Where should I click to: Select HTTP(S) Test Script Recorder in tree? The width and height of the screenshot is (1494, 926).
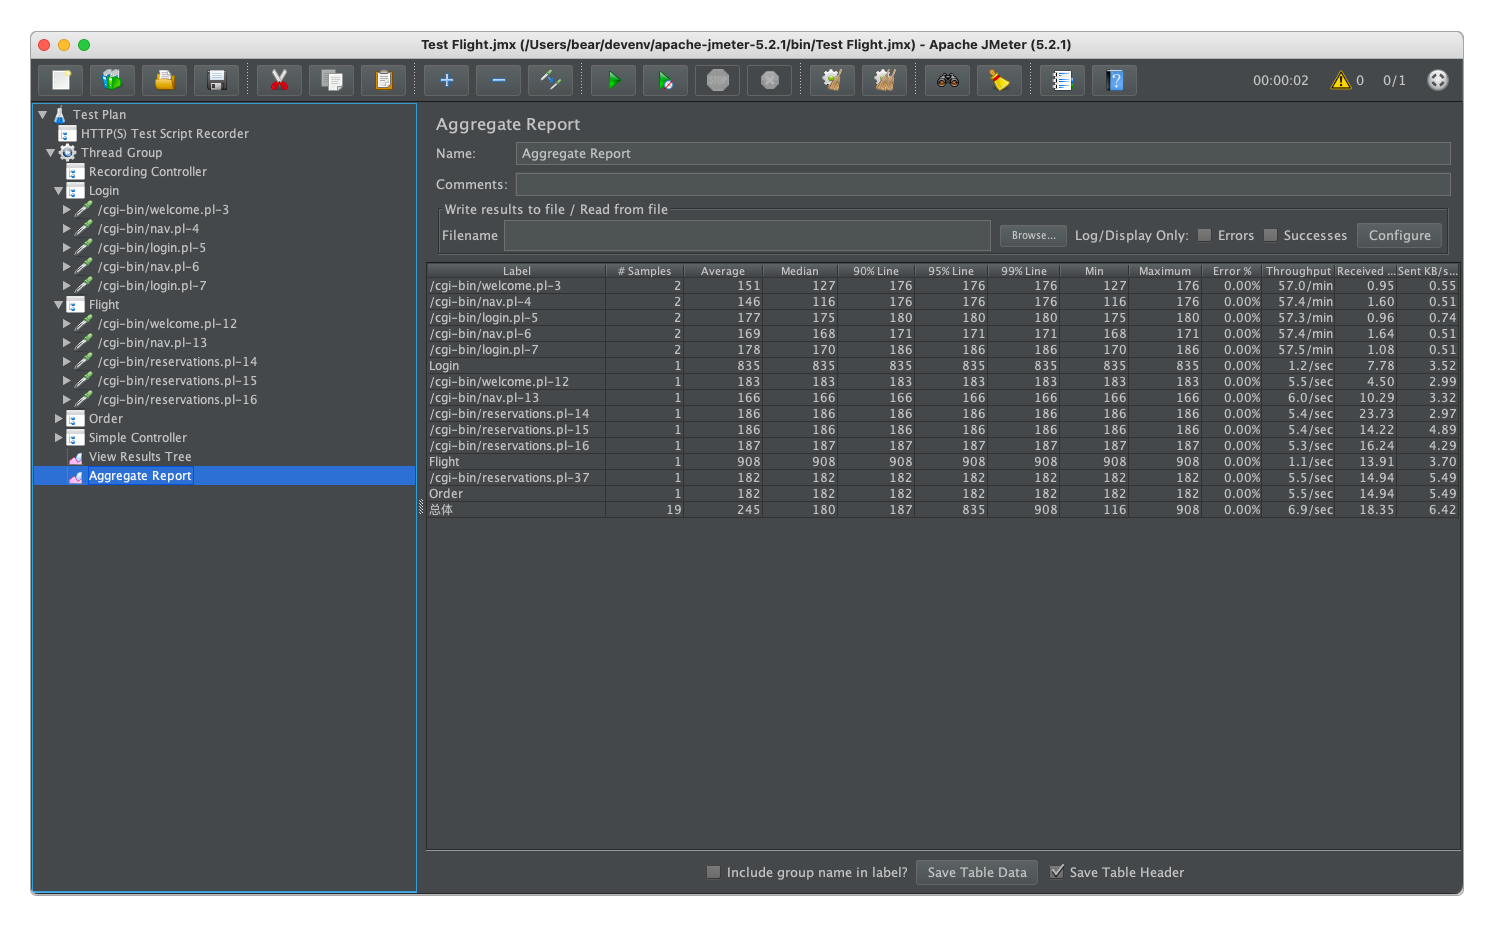pyautogui.click(x=165, y=134)
